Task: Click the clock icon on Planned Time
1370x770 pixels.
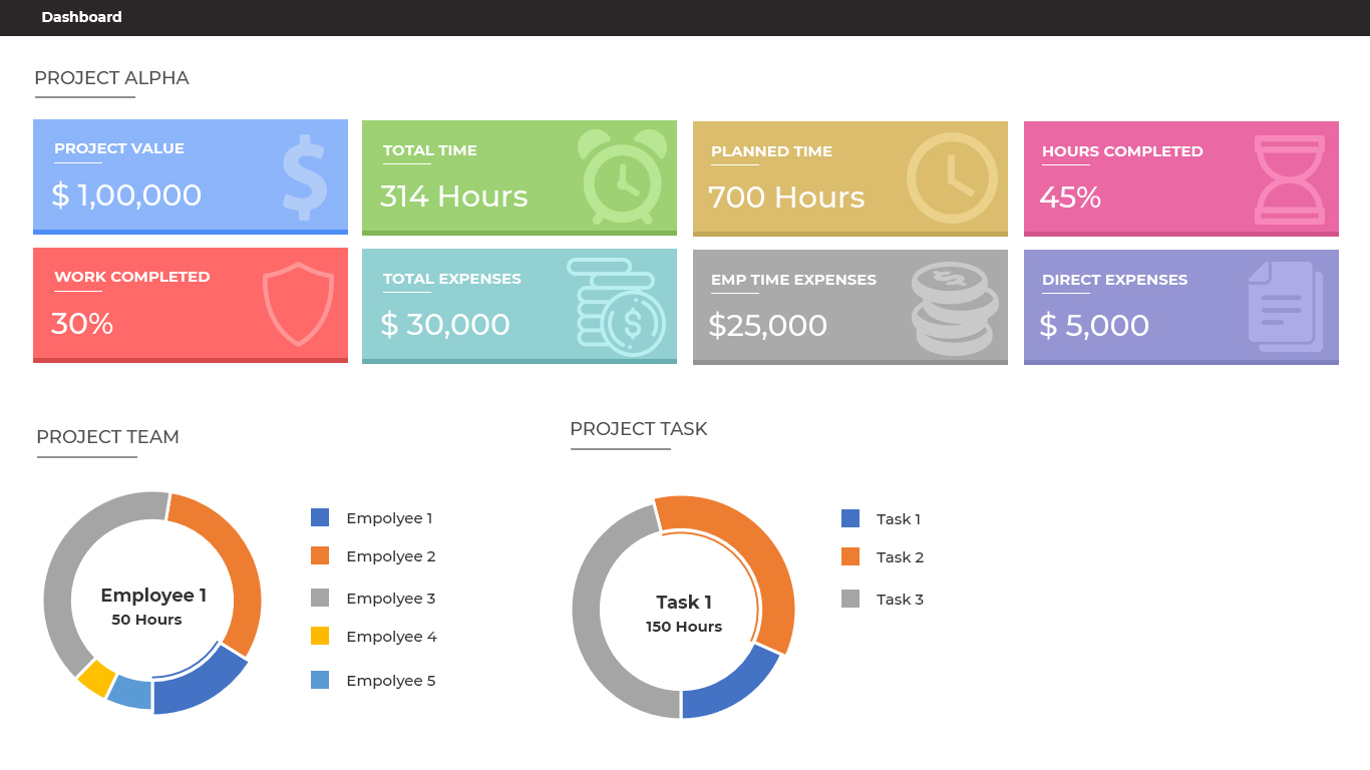Action: [951, 178]
